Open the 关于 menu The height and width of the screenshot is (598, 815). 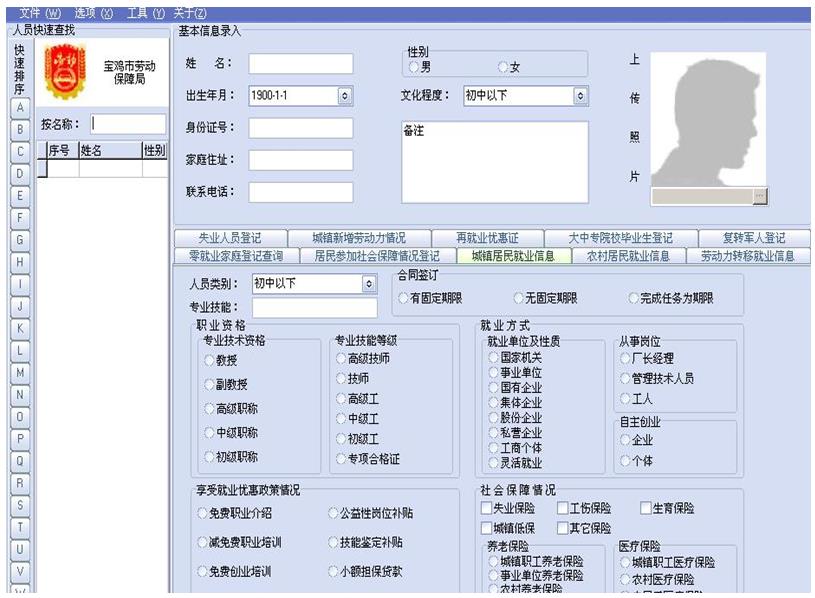(x=190, y=13)
